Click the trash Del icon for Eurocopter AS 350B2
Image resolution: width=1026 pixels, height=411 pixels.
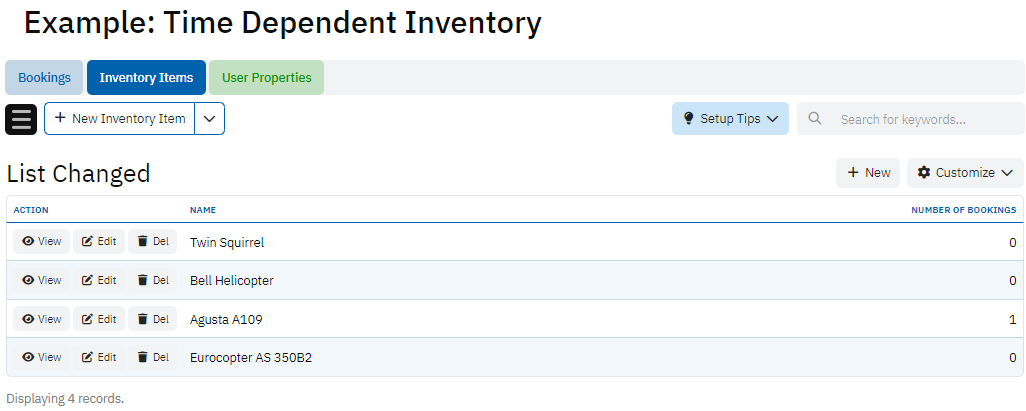pyautogui.click(x=143, y=357)
